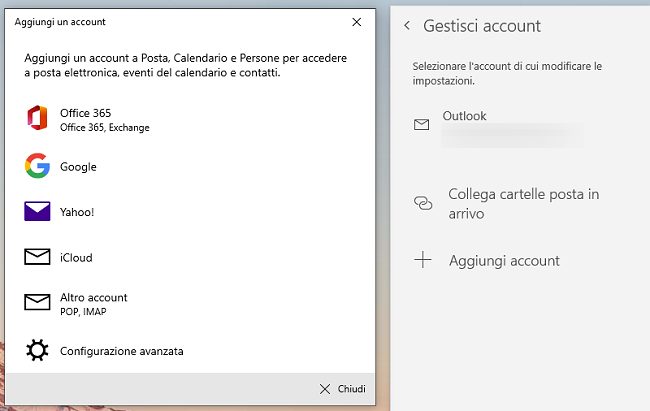Click the Office 365, Exchange subtitle
Image resolution: width=650 pixels, height=411 pixels.
104,127
